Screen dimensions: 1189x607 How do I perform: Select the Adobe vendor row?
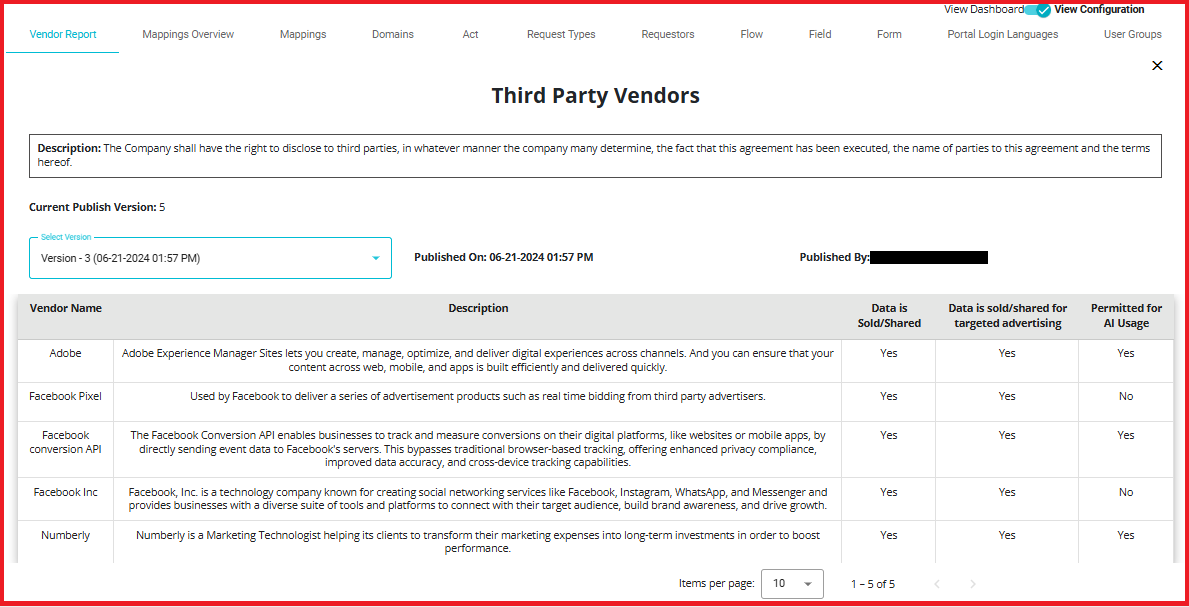pos(66,353)
